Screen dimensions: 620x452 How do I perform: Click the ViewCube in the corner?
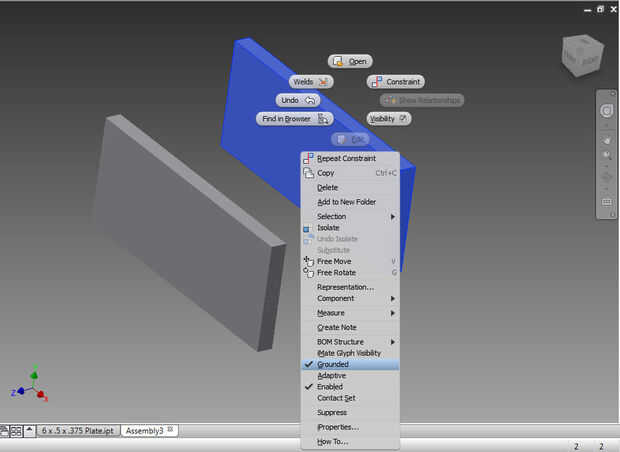tap(582, 55)
